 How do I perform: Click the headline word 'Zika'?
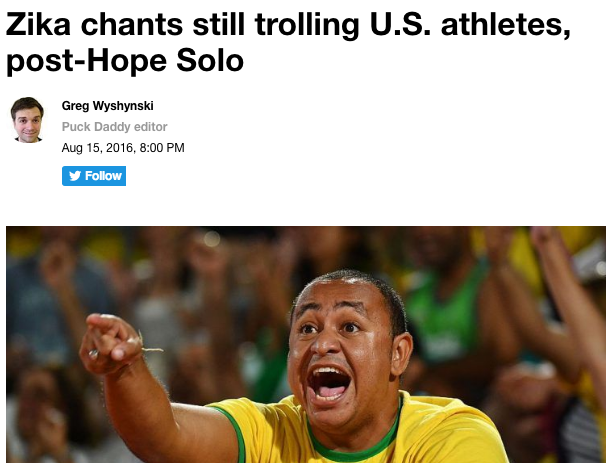38,24
